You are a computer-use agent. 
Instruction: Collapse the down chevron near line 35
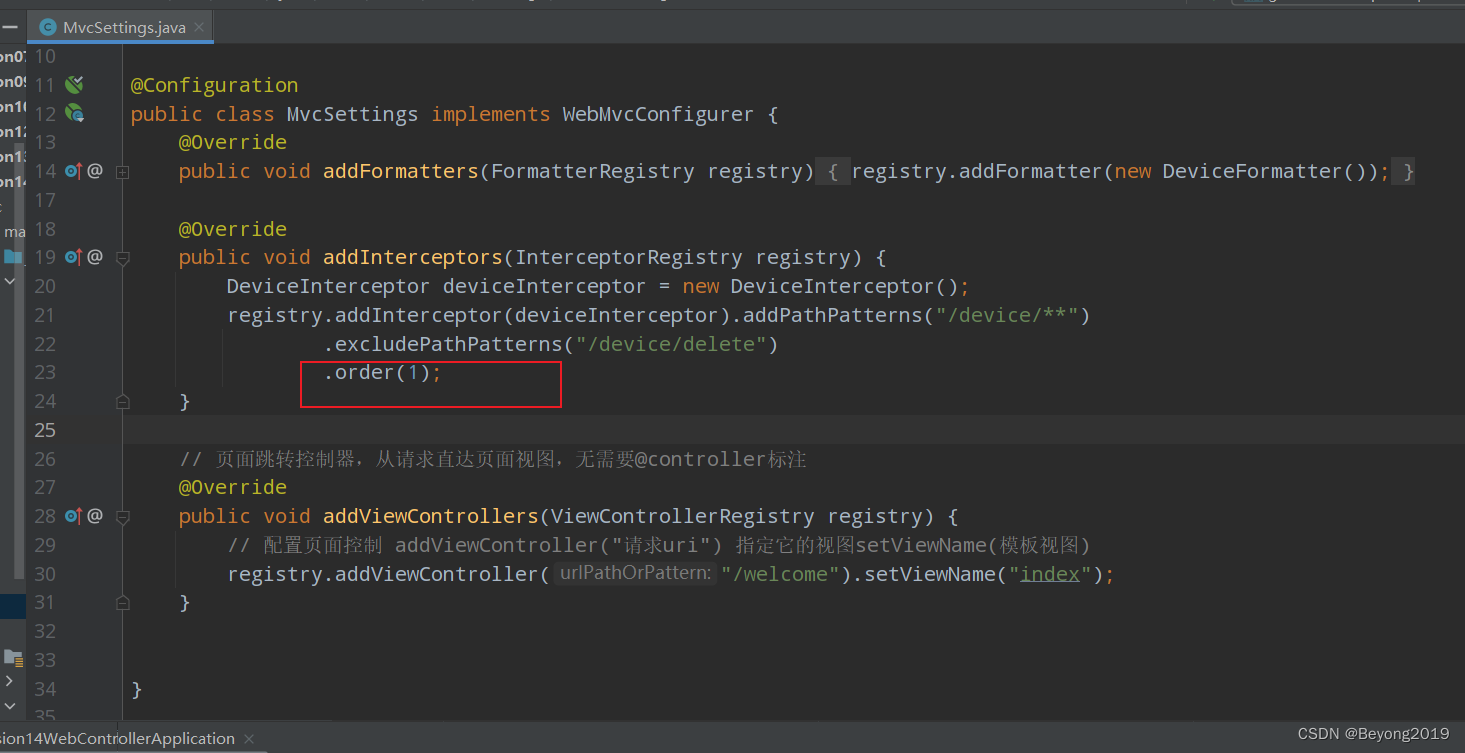click(9, 706)
